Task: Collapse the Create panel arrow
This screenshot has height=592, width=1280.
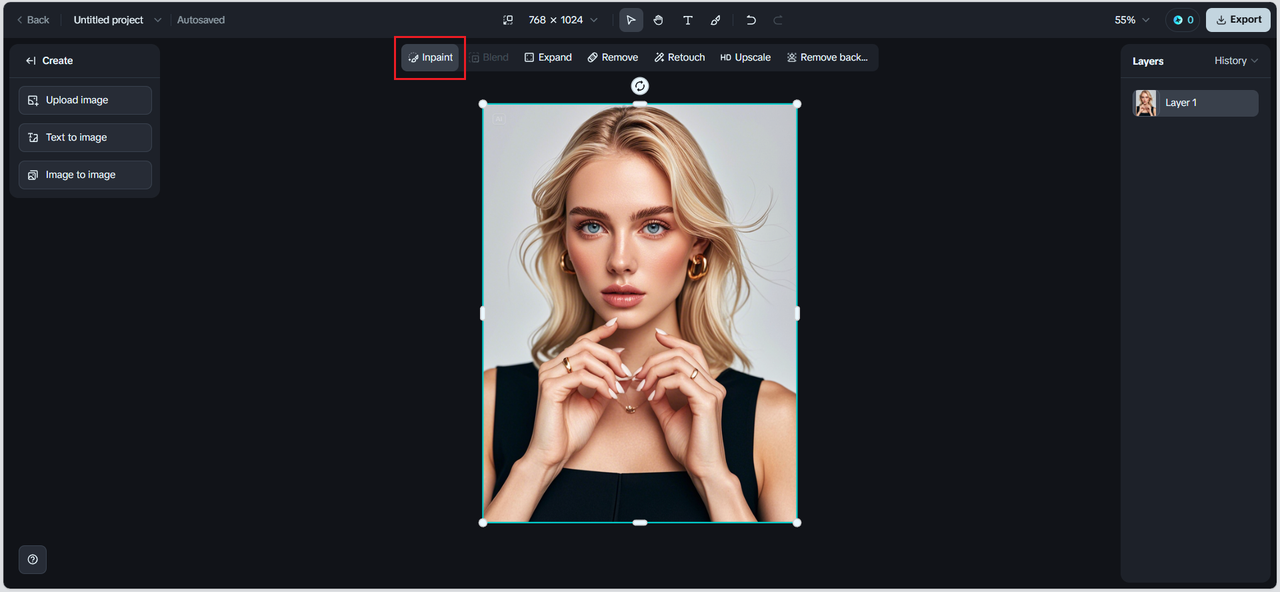Action: pyautogui.click(x=31, y=61)
